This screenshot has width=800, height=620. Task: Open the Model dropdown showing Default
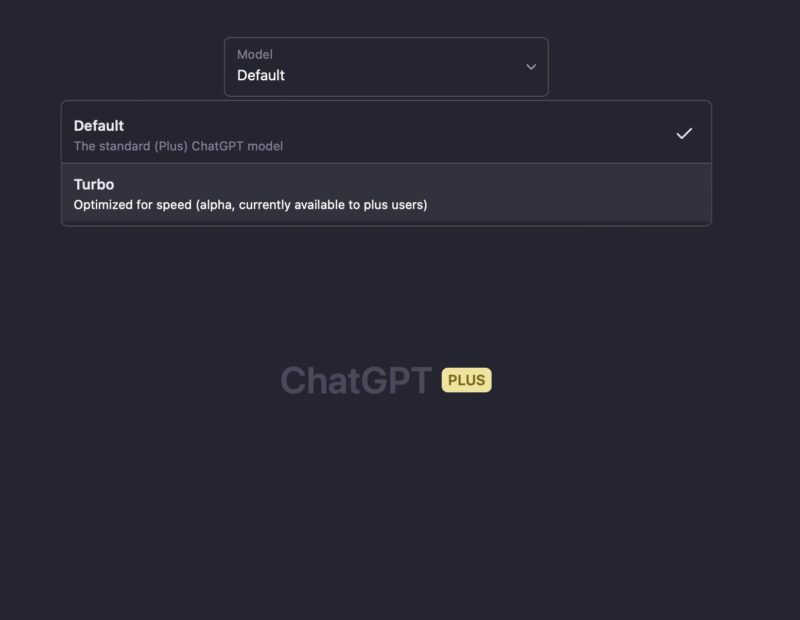click(386, 67)
